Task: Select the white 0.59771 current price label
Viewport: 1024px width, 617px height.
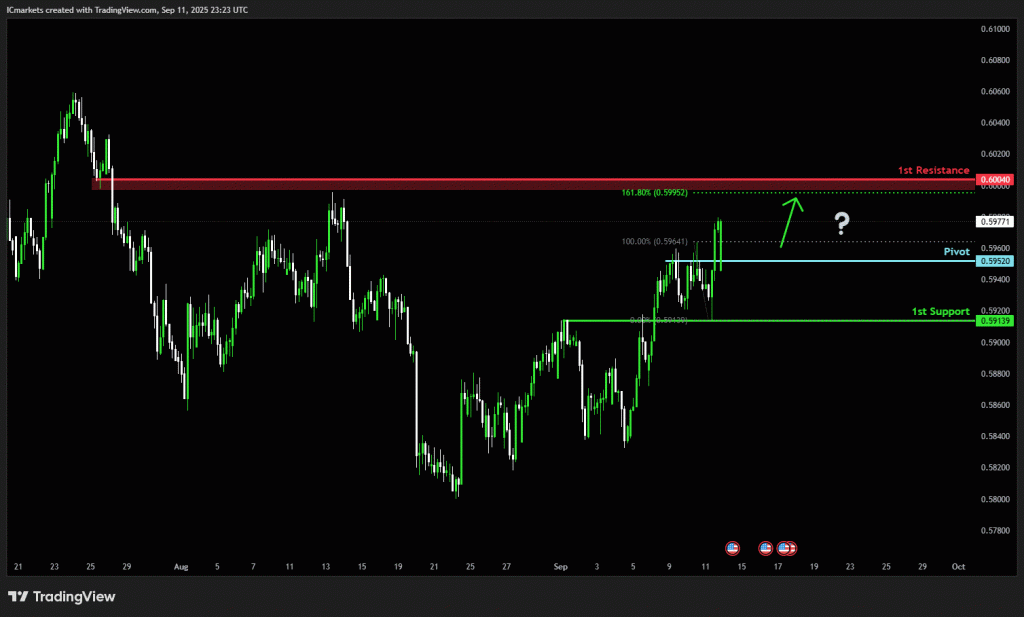Action: [995, 222]
